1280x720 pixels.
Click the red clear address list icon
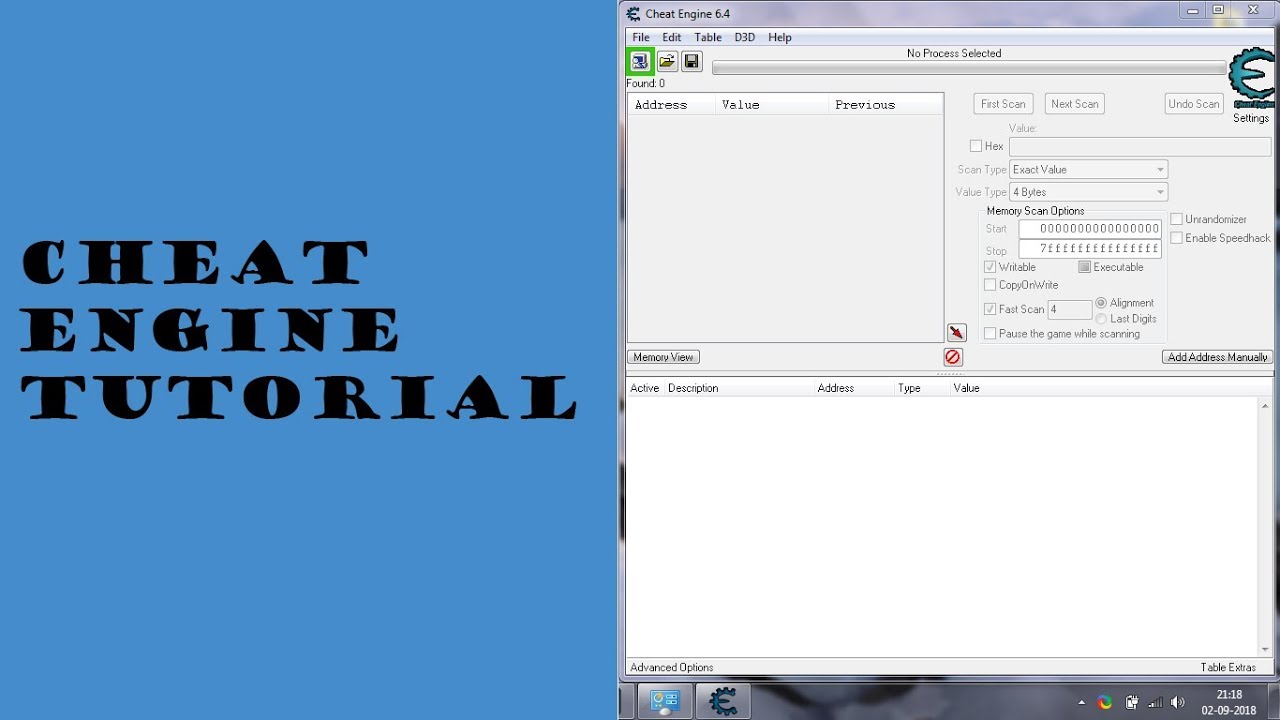coord(953,357)
